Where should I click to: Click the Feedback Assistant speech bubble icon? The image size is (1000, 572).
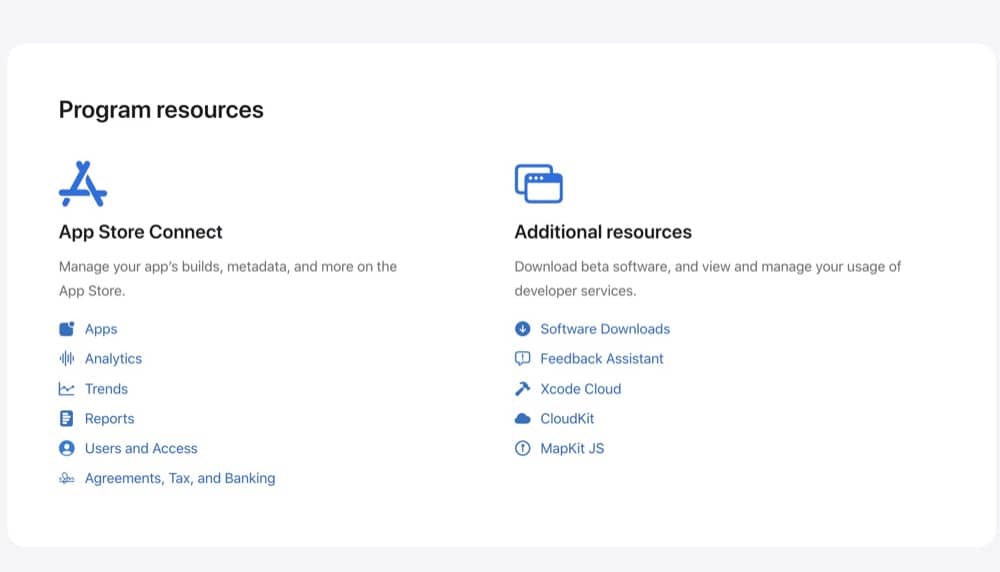pos(522,358)
